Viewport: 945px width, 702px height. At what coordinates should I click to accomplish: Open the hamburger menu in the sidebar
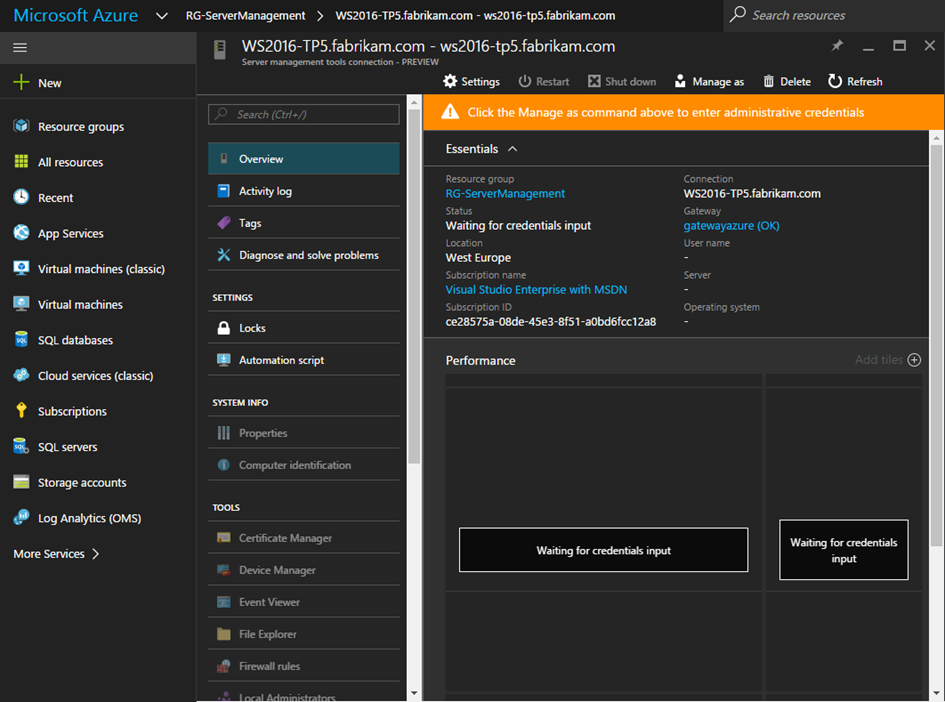[20, 48]
